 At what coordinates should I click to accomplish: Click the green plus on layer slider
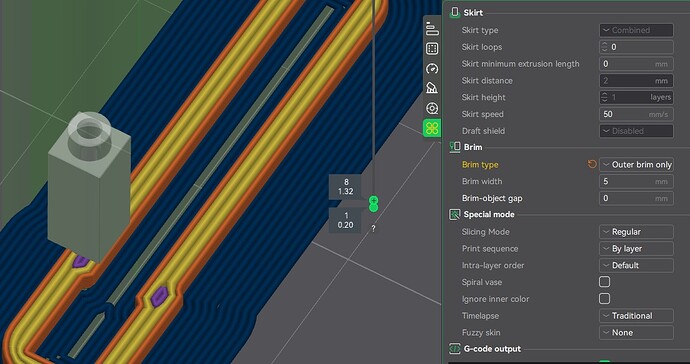click(373, 201)
